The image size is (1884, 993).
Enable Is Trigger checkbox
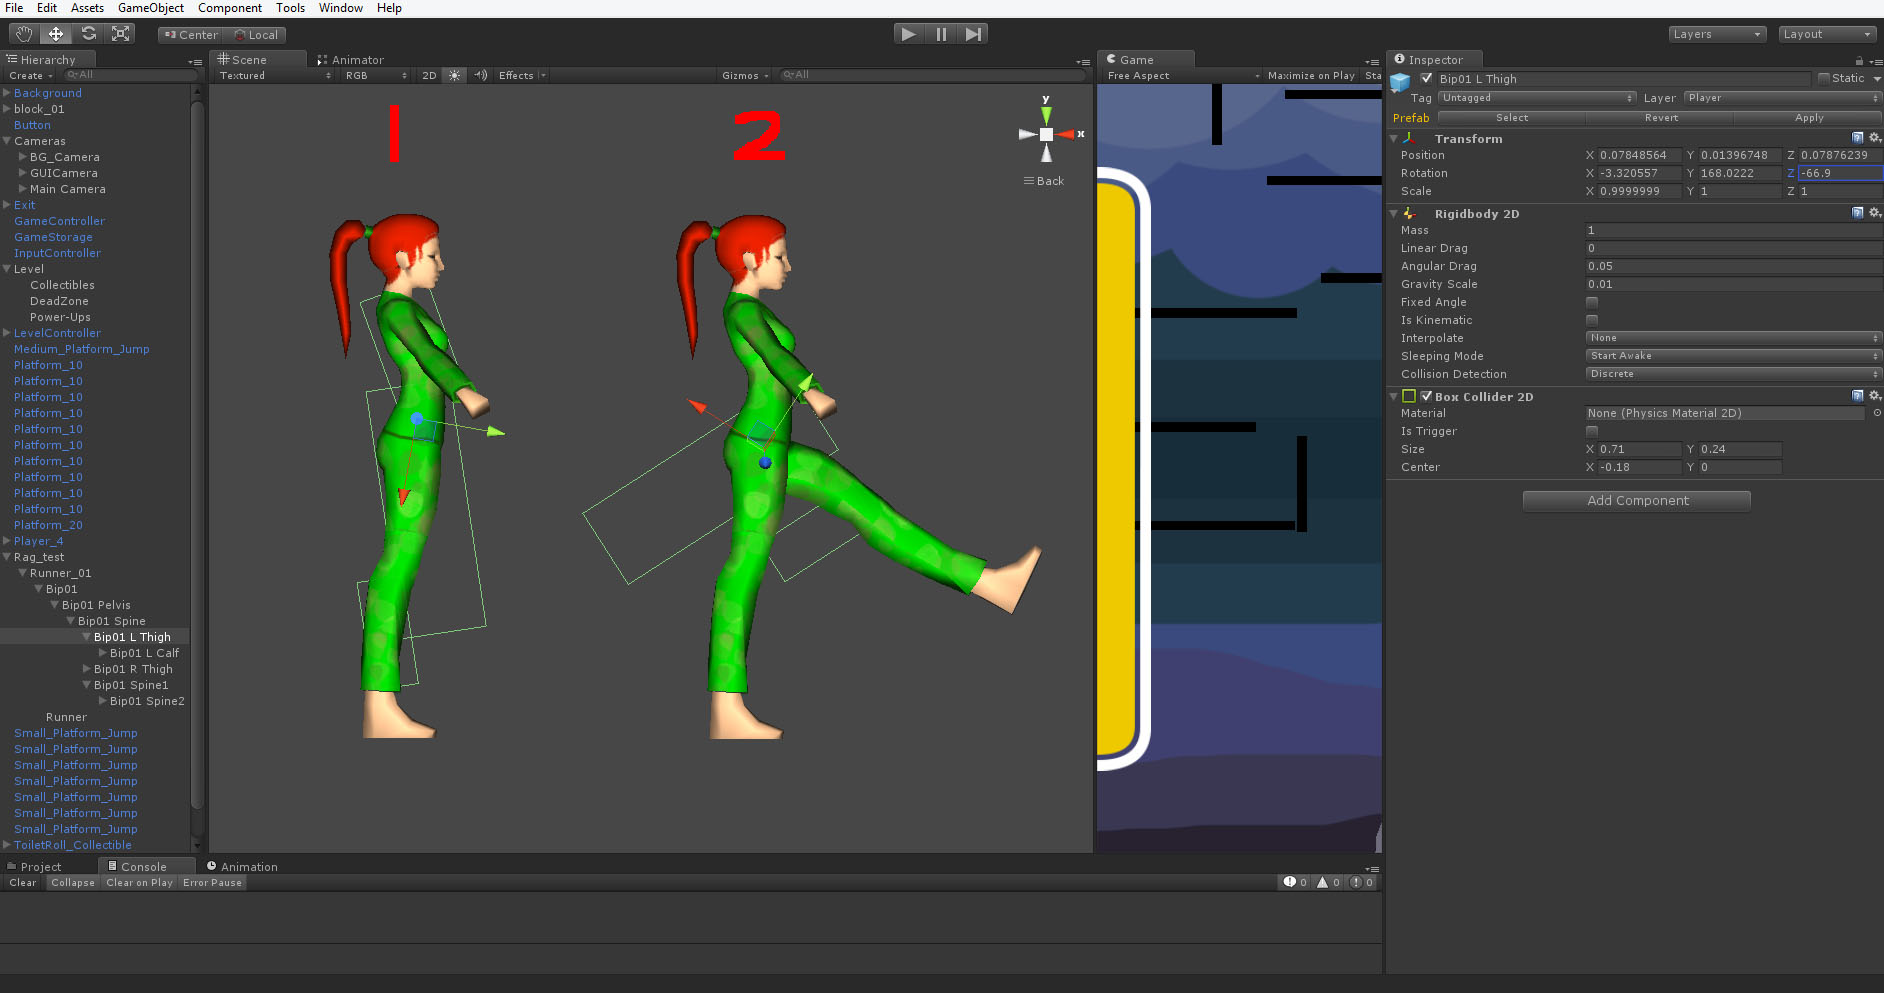pyautogui.click(x=1592, y=431)
